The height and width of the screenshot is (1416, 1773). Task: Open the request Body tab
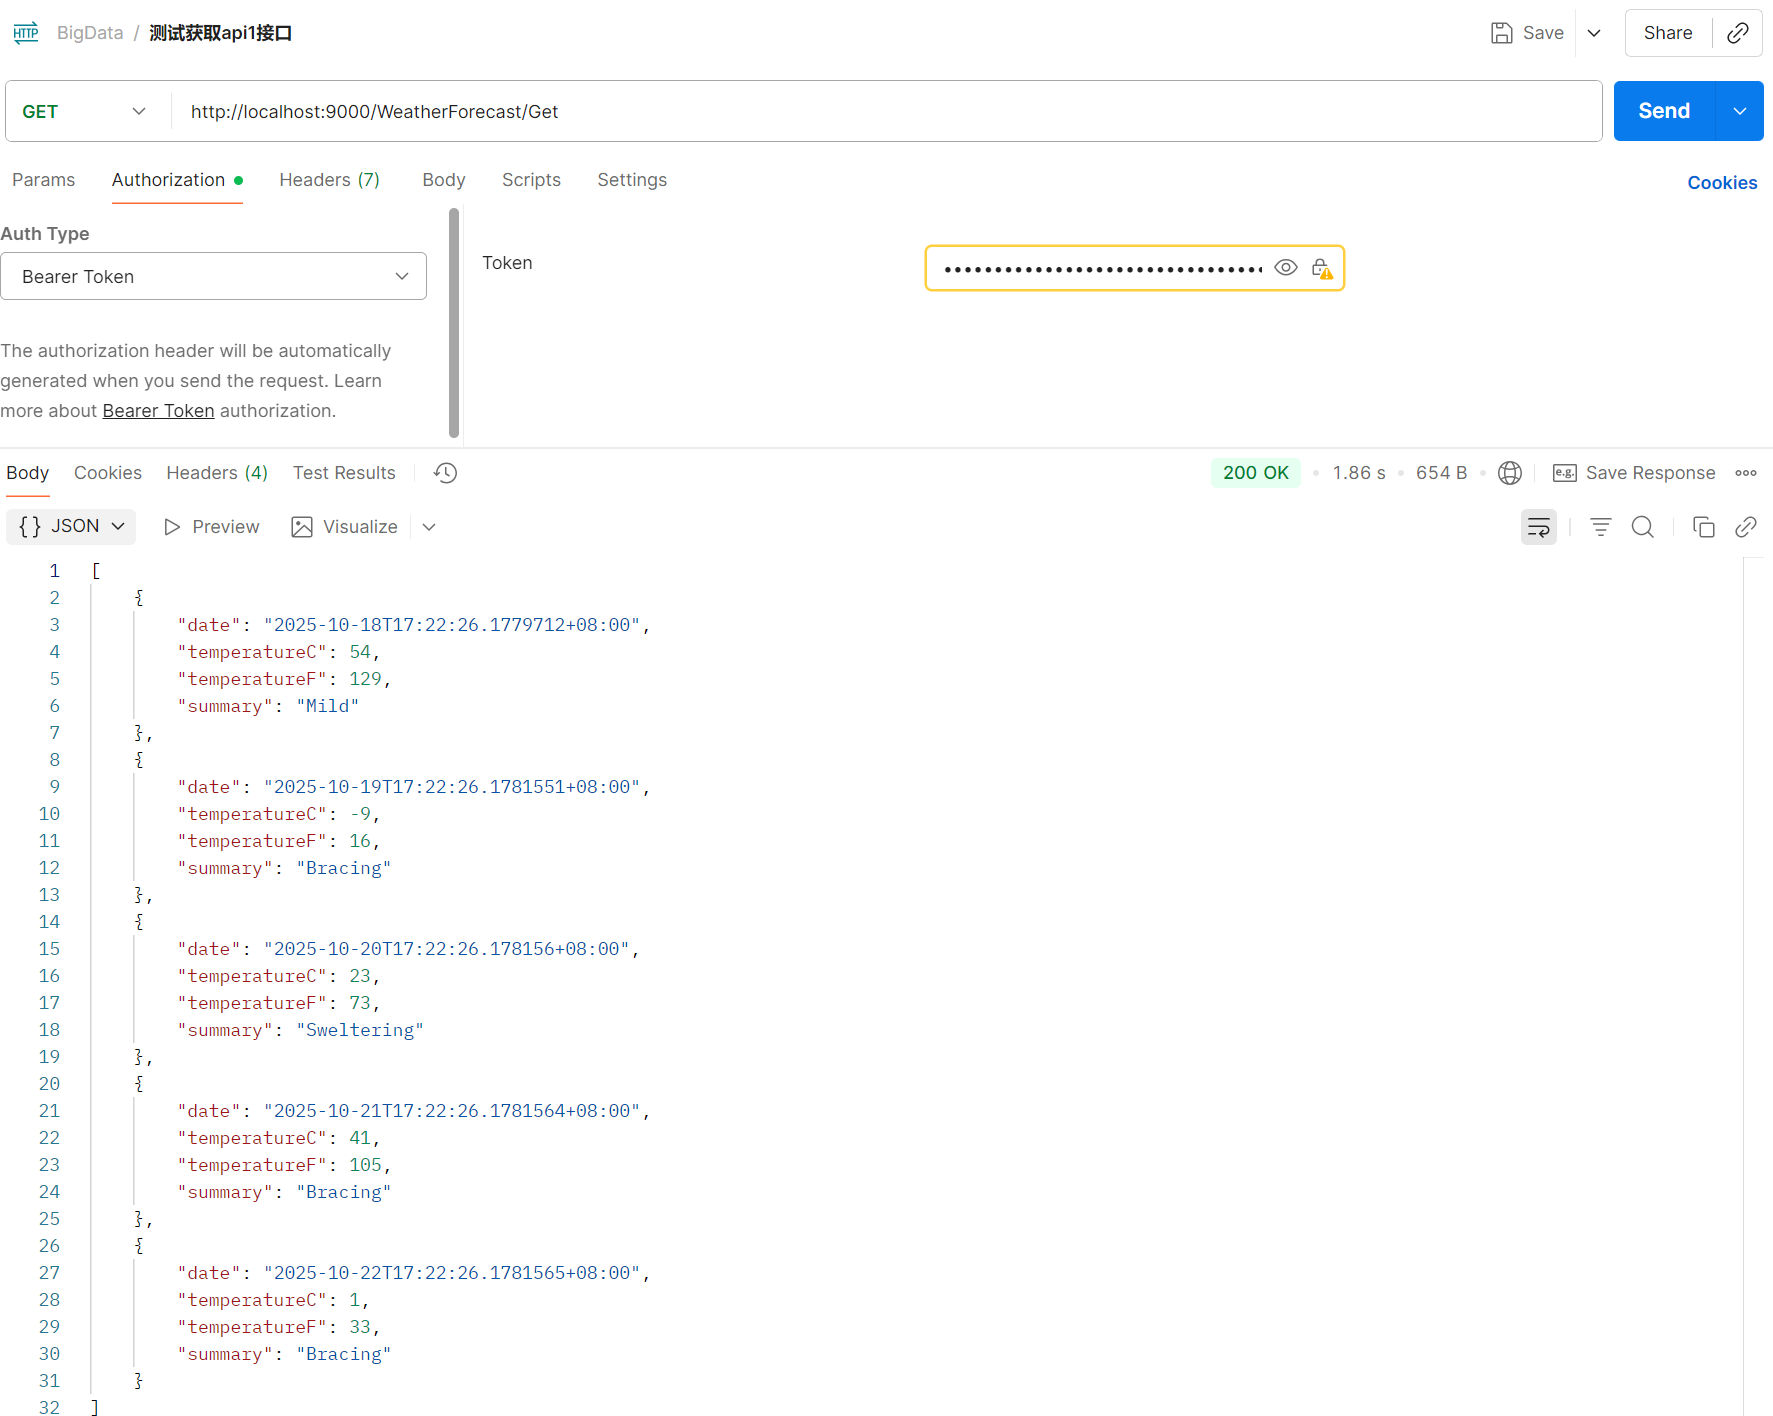(444, 180)
